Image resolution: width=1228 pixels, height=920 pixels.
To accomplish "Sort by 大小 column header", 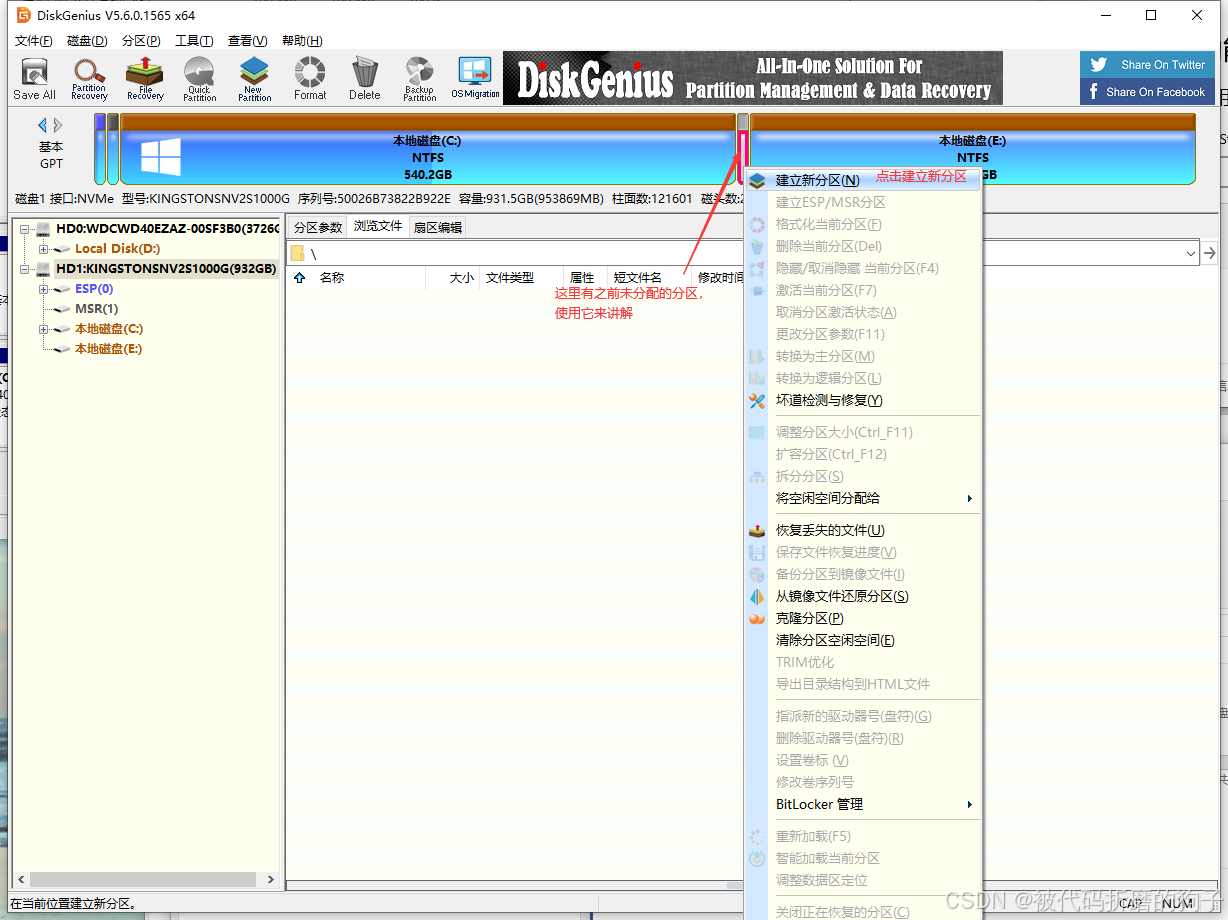I will (460, 278).
